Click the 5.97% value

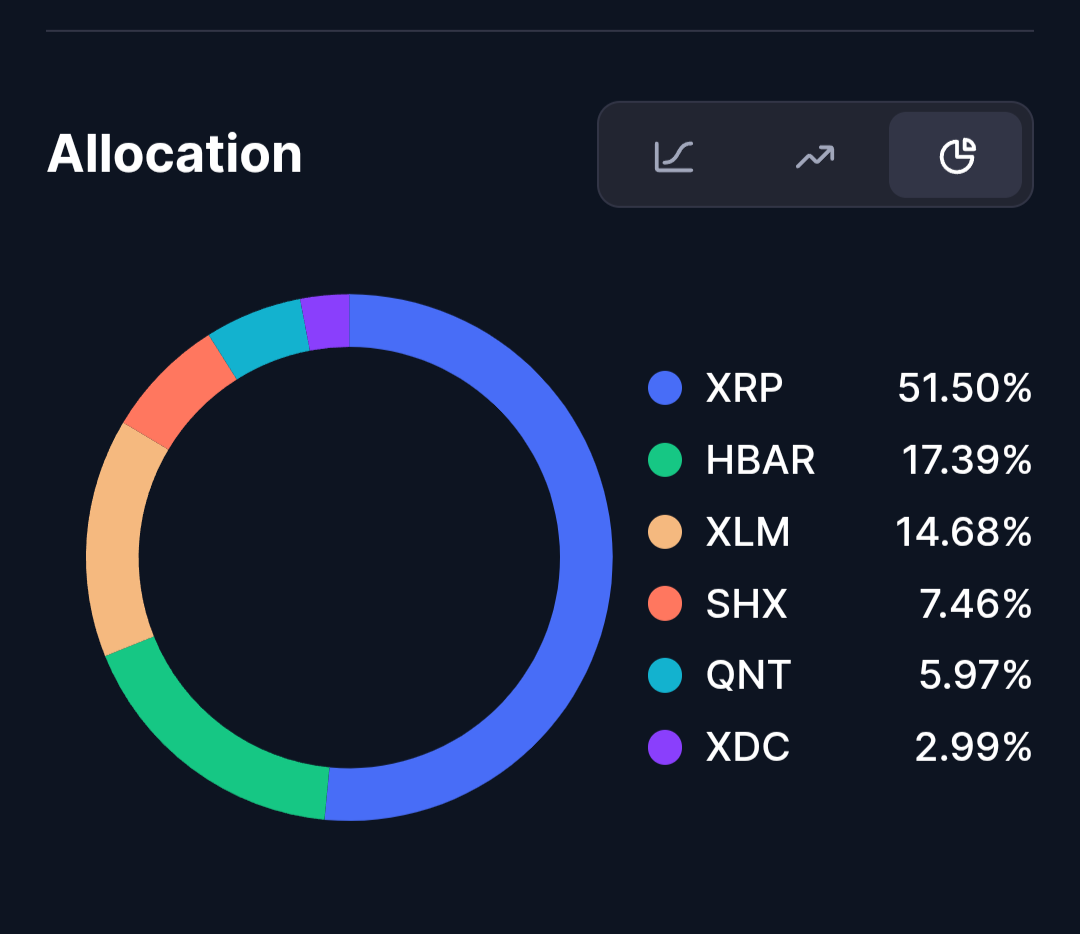coord(975,675)
